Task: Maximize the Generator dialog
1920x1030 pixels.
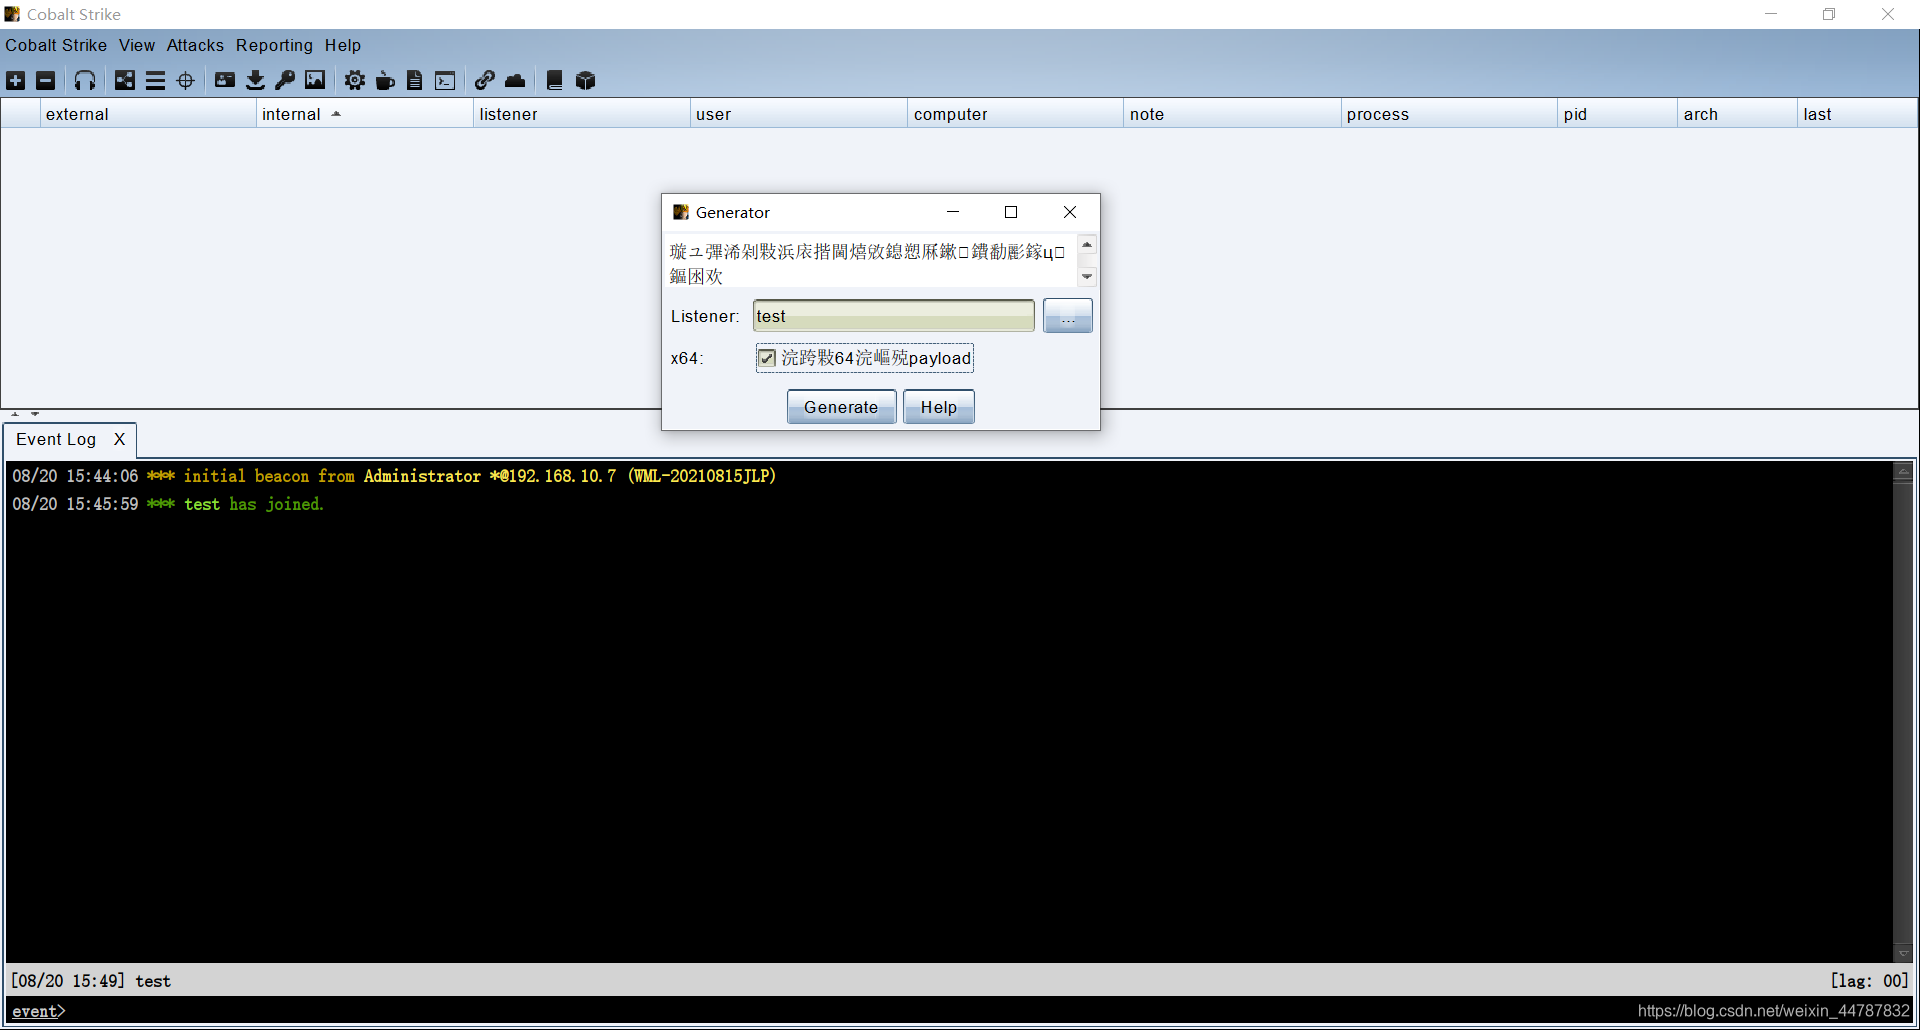Action: tap(1011, 212)
